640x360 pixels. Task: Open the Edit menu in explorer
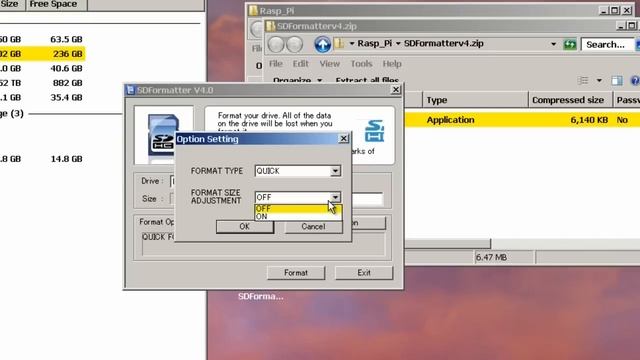coord(300,64)
